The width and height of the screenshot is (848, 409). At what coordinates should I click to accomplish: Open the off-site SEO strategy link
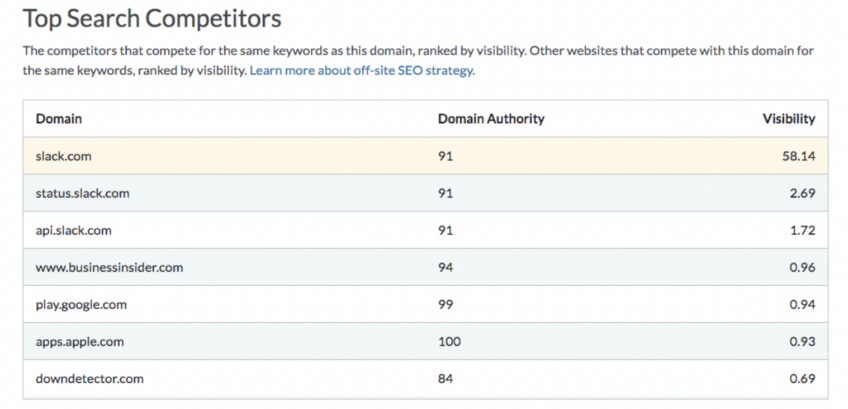point(362,71)
